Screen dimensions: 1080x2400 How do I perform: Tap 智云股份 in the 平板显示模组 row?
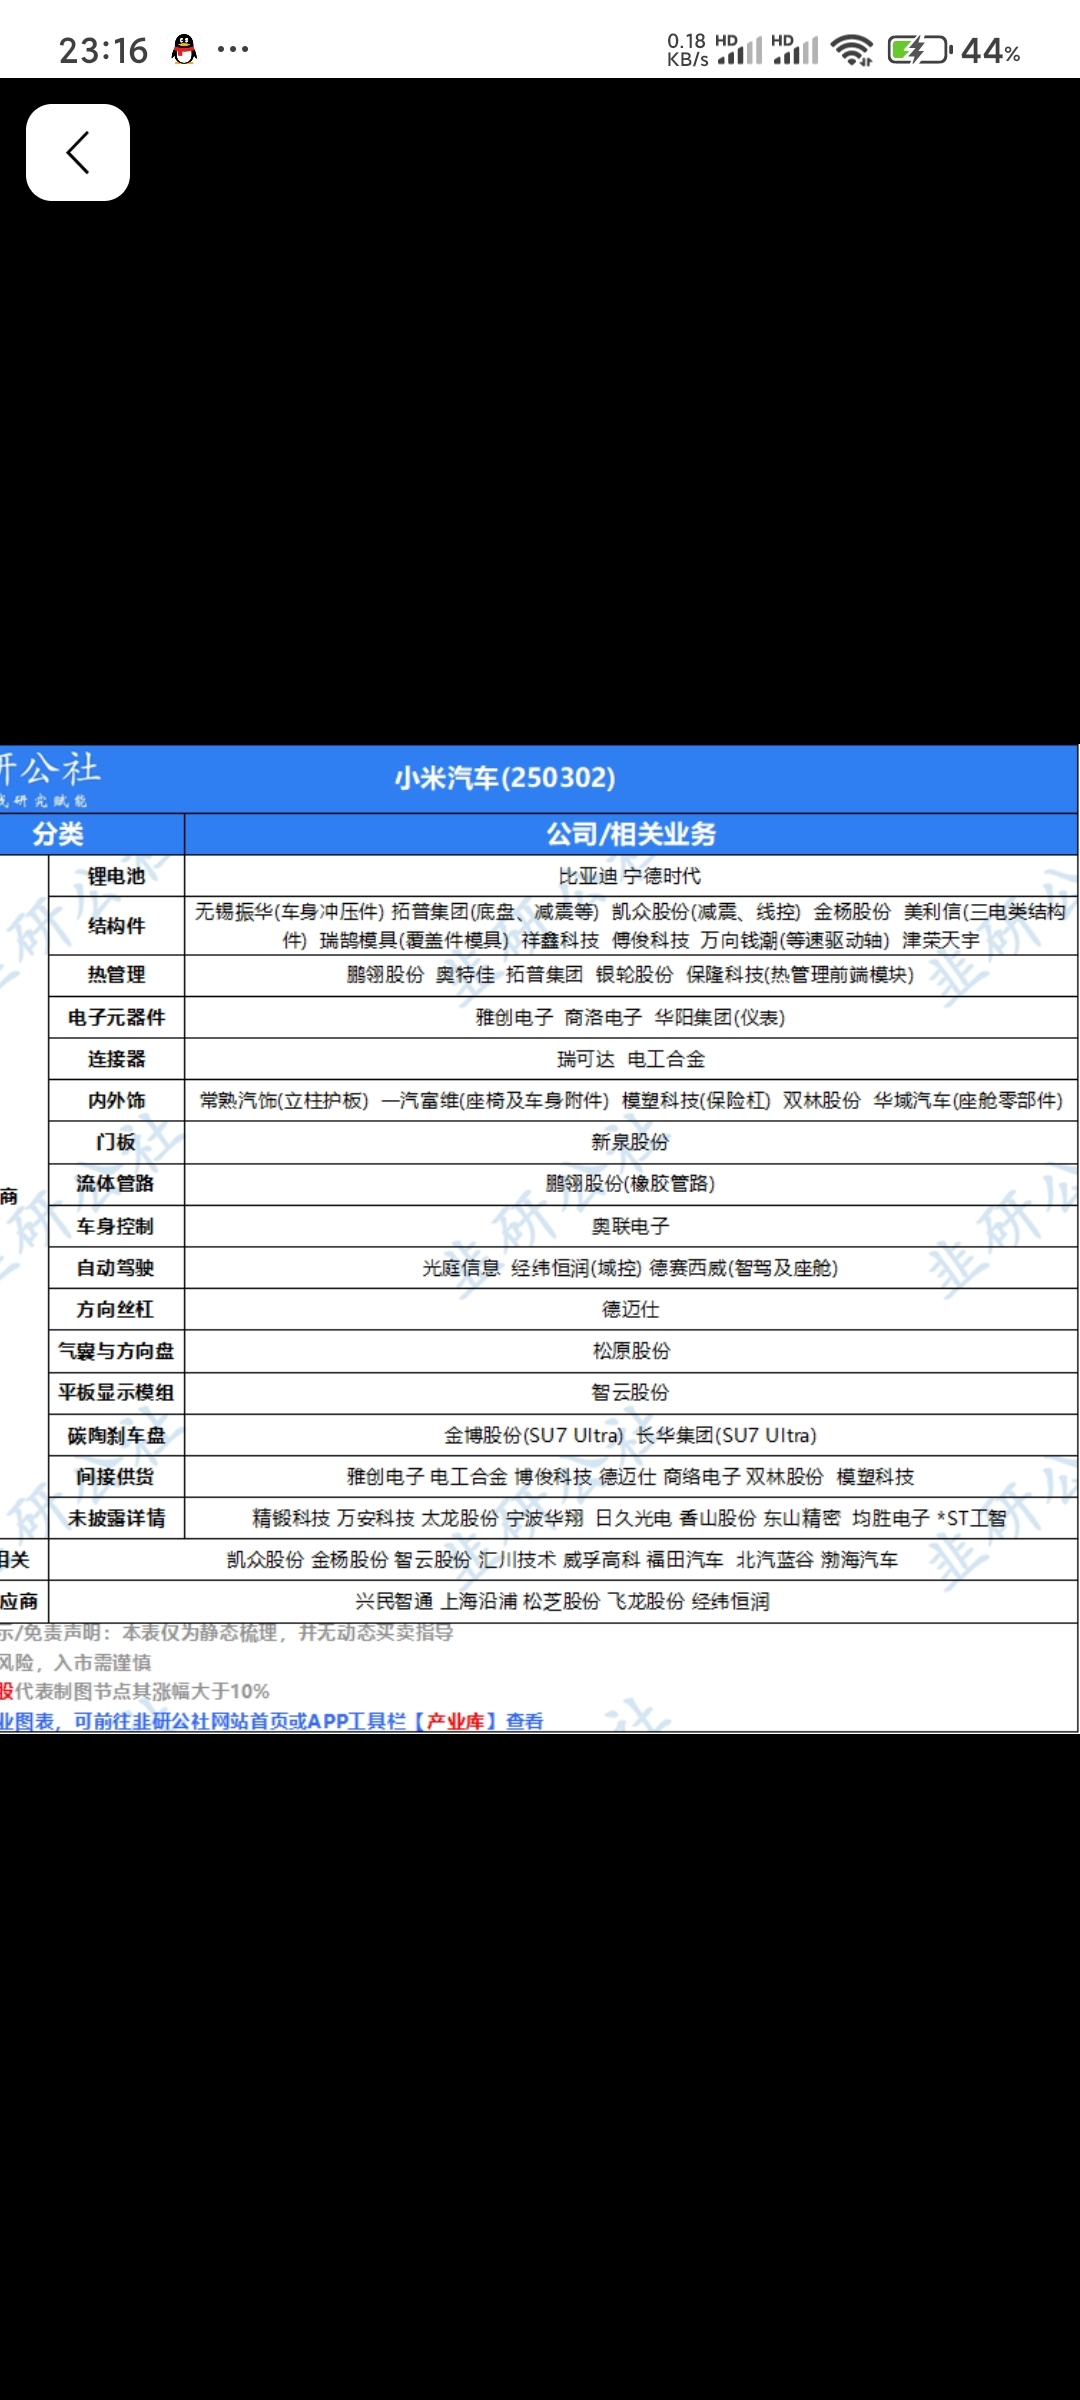pyautogui.click(x=630, y=1393)
